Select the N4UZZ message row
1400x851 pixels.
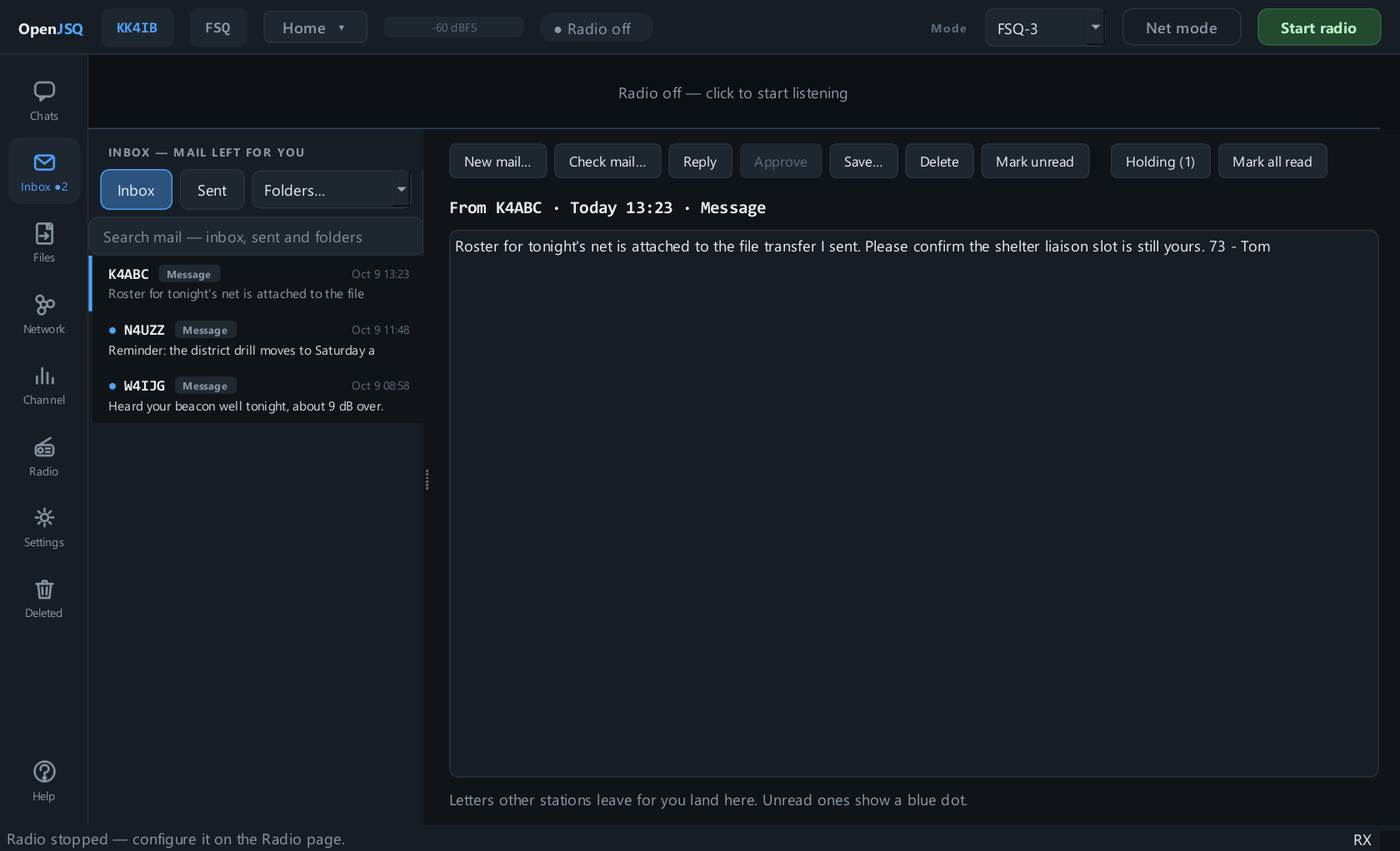pos(257,339)
